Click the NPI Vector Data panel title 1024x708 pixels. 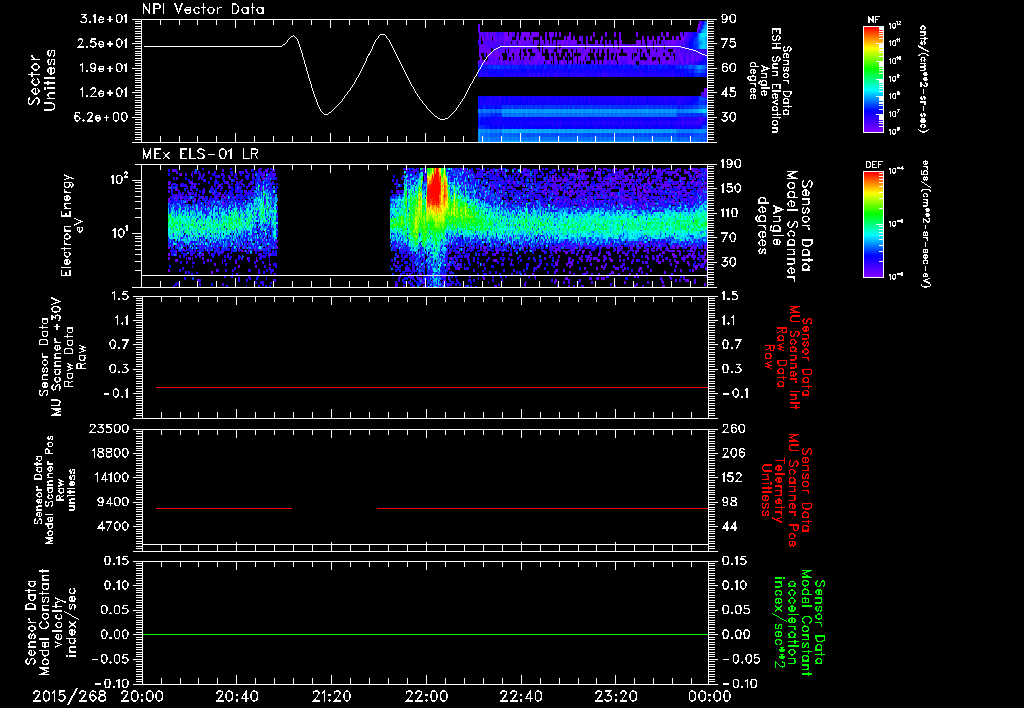click(203, 9)
